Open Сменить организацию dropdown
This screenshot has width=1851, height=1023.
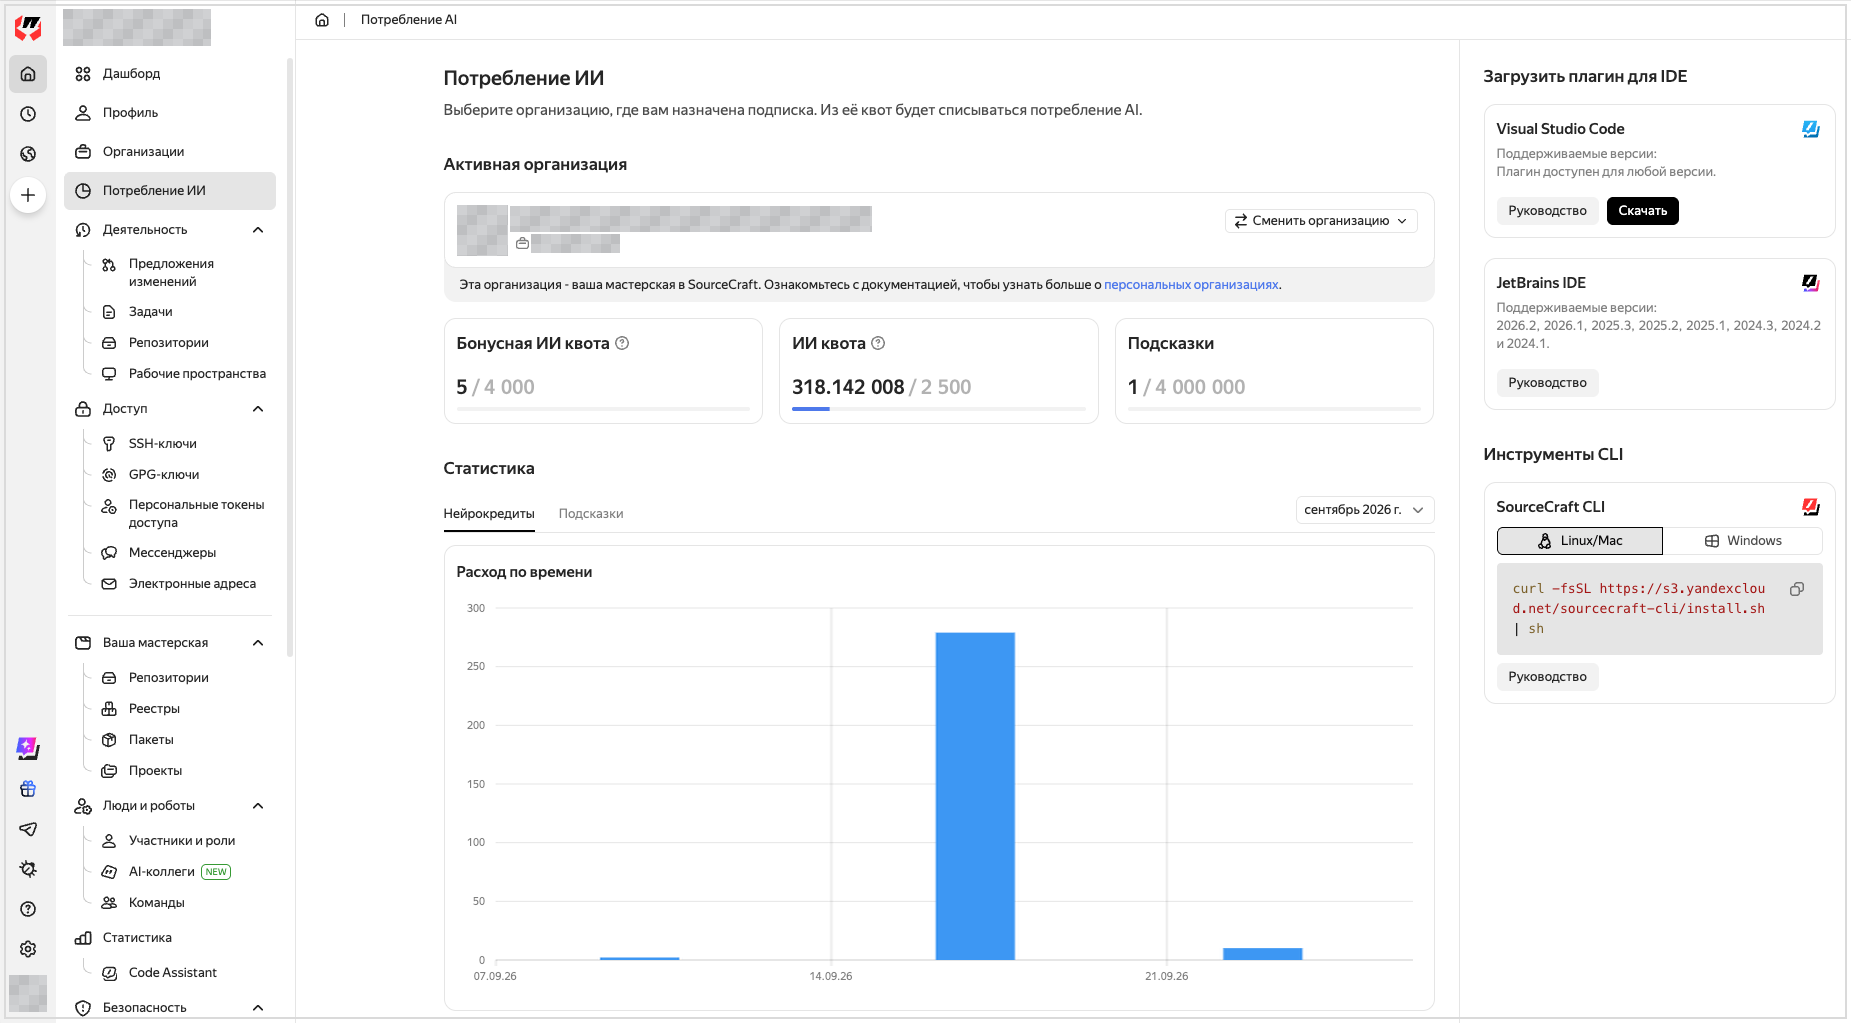[1321, 221]
